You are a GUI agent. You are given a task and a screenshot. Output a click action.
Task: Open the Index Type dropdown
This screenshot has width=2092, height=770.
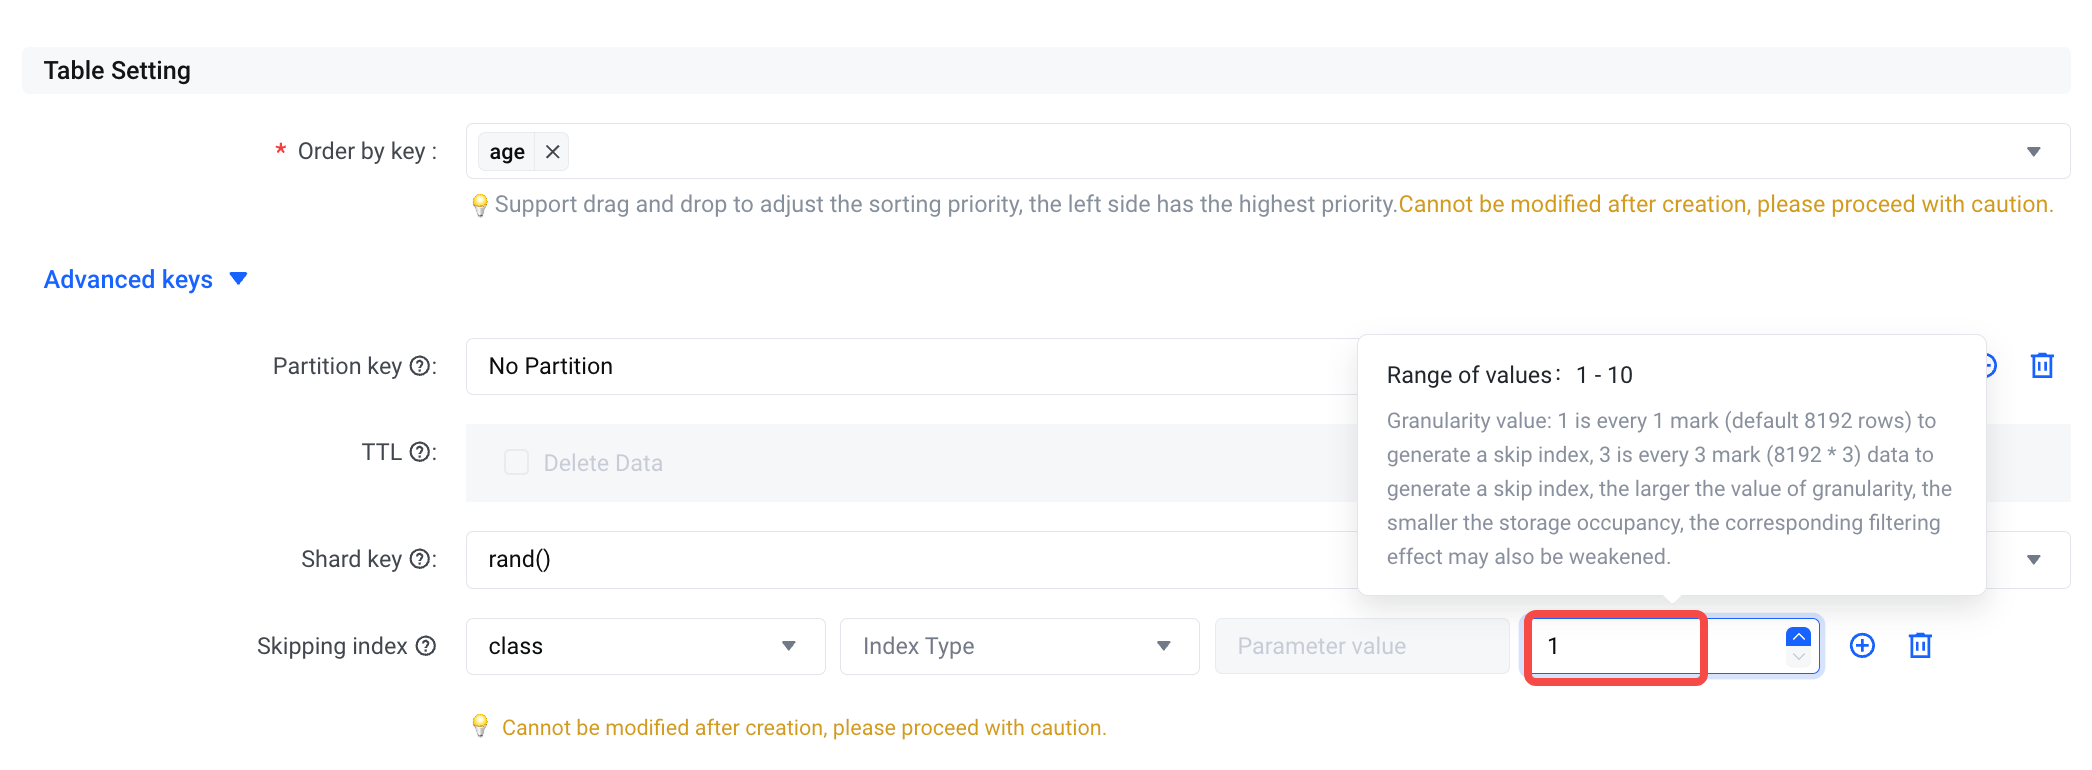coord(1020,646)
